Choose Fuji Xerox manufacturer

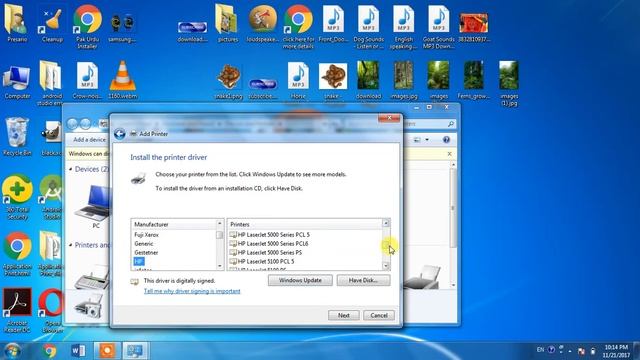point(147,235)
